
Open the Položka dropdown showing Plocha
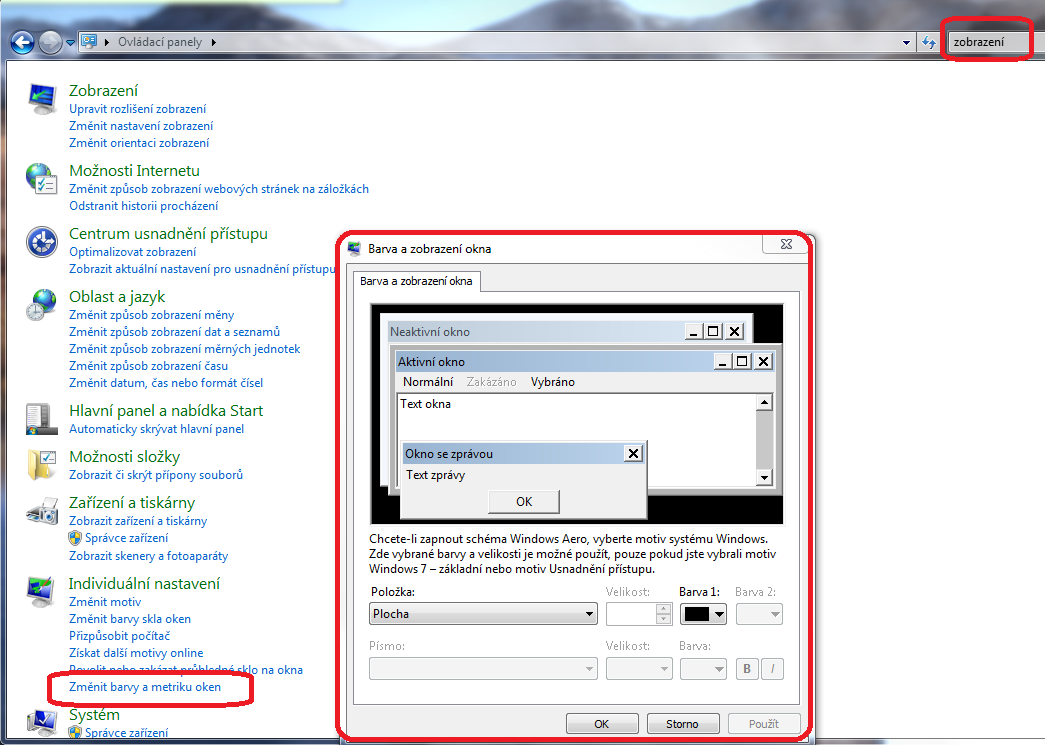[483, 614]
